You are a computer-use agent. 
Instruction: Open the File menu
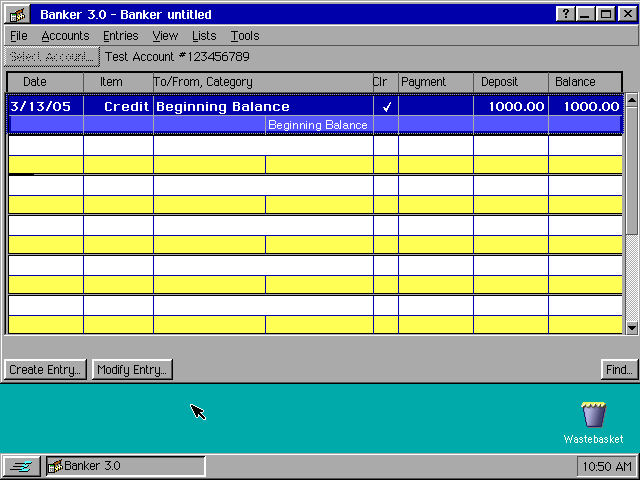pos(19,36)
